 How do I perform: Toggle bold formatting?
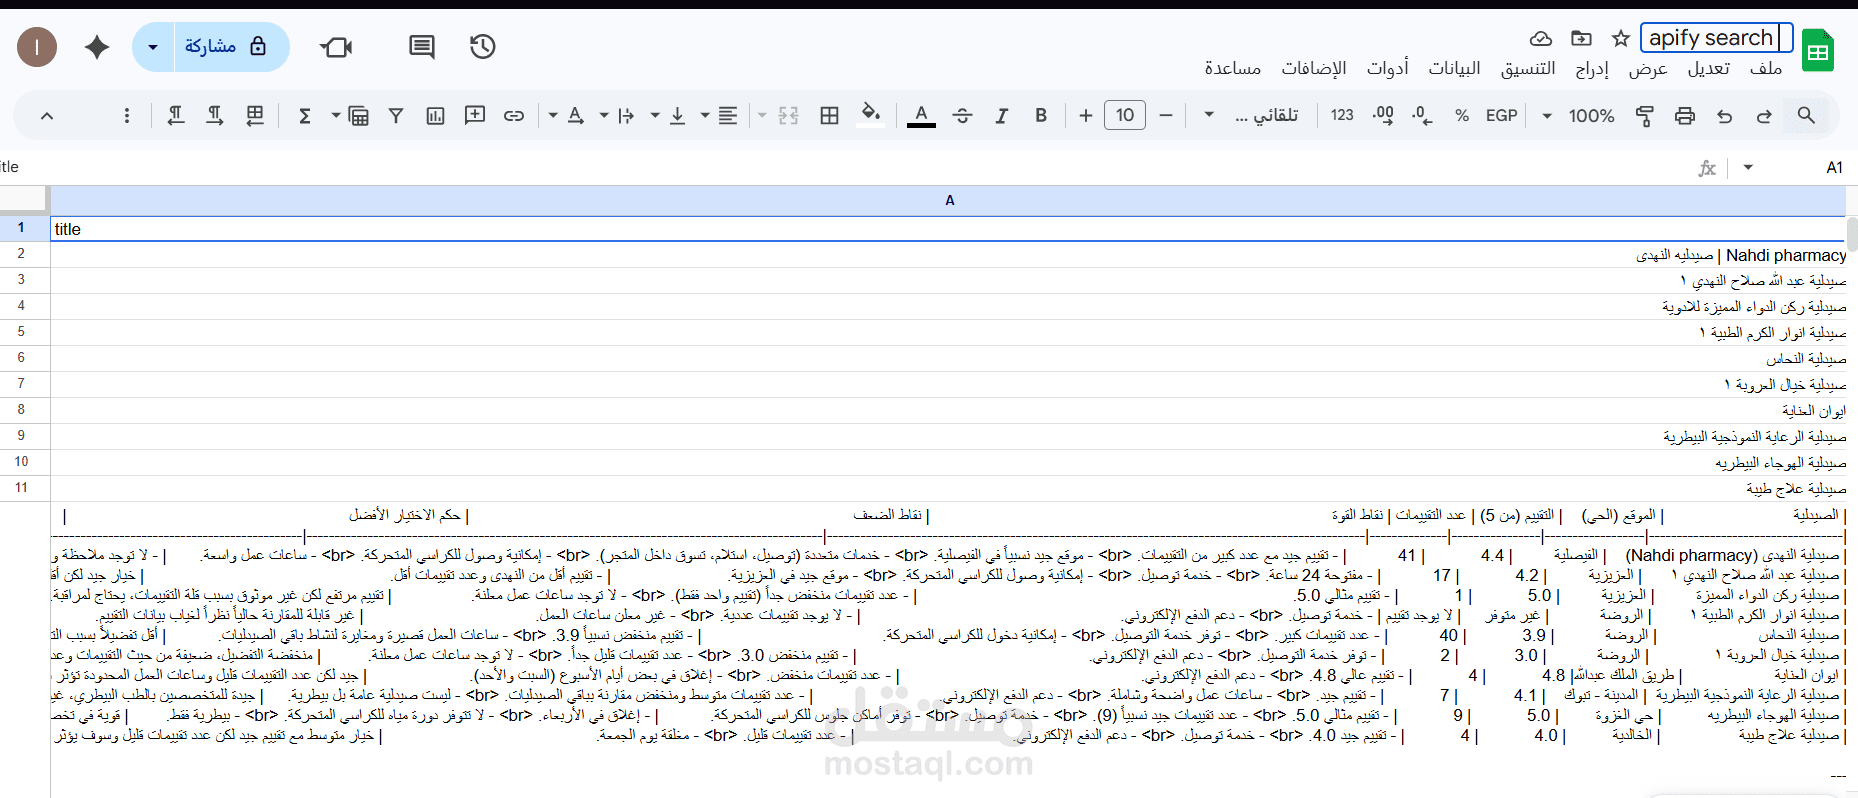[x=1041, y=116]
